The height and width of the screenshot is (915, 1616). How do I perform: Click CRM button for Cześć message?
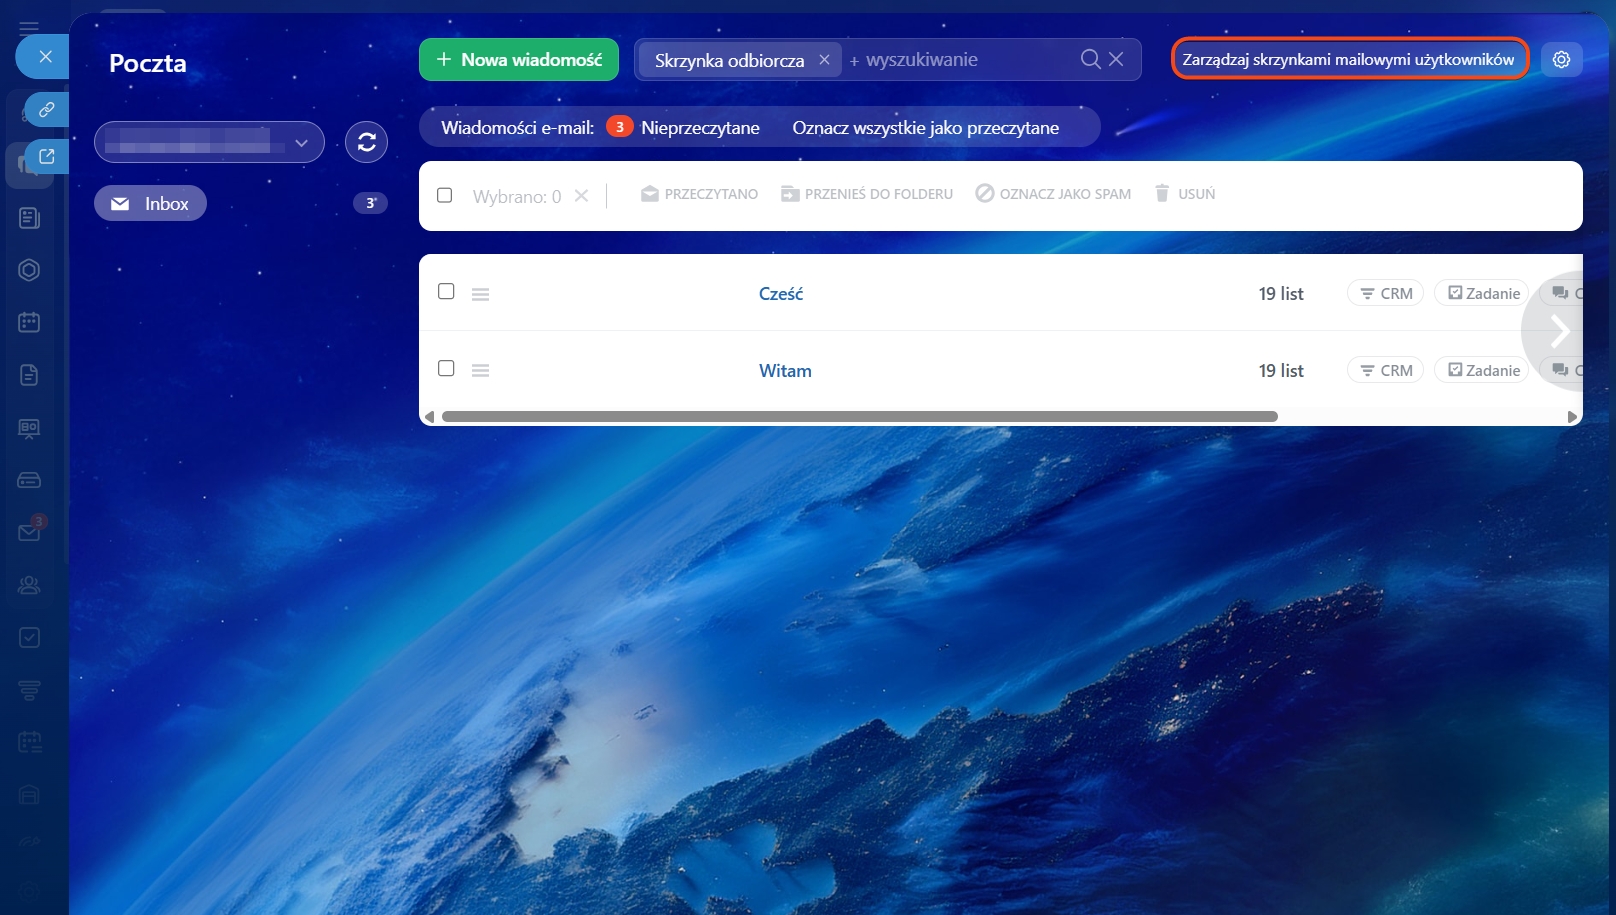pos(1386,293)
